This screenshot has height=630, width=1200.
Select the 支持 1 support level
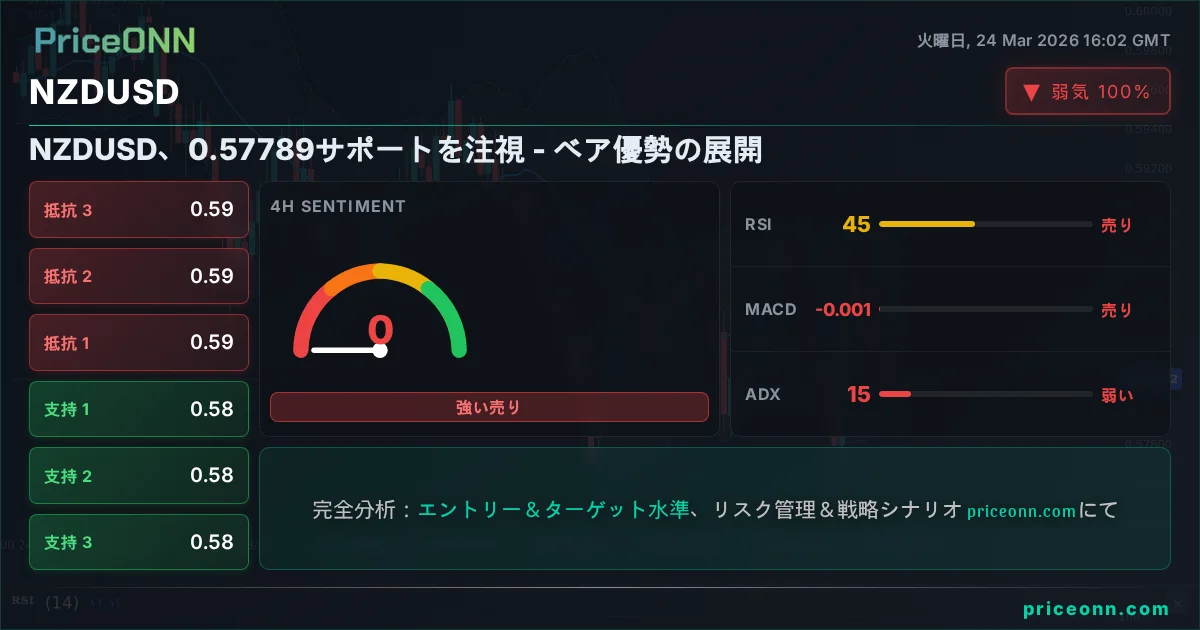(139, 409)
